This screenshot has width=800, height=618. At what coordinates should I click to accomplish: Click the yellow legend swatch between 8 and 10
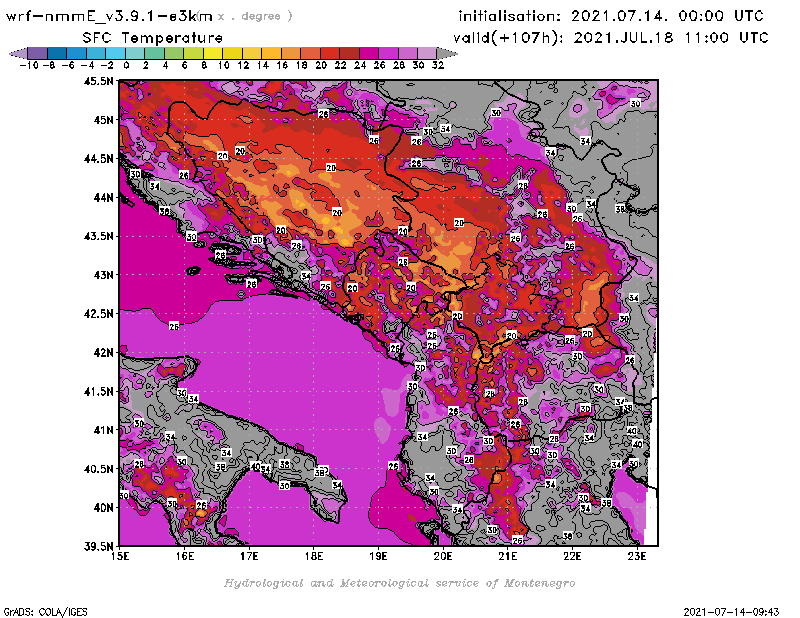click(x=213, y=53)
